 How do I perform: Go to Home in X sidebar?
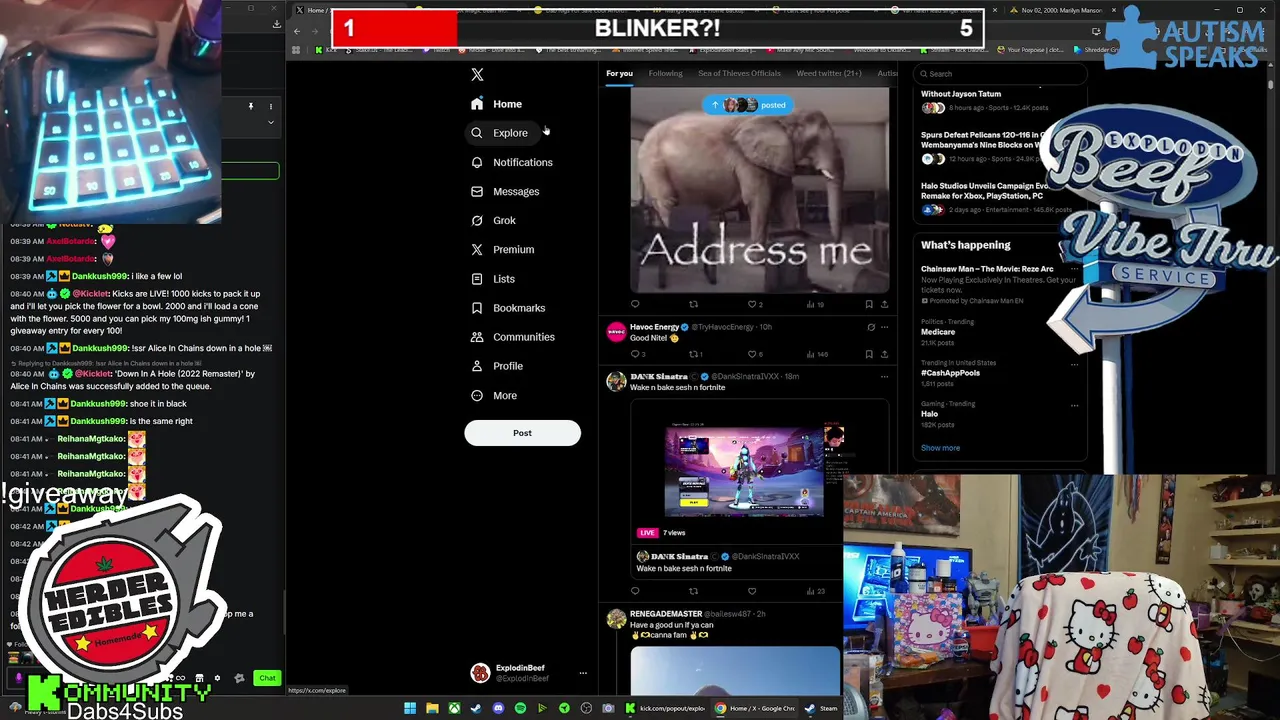497,104
